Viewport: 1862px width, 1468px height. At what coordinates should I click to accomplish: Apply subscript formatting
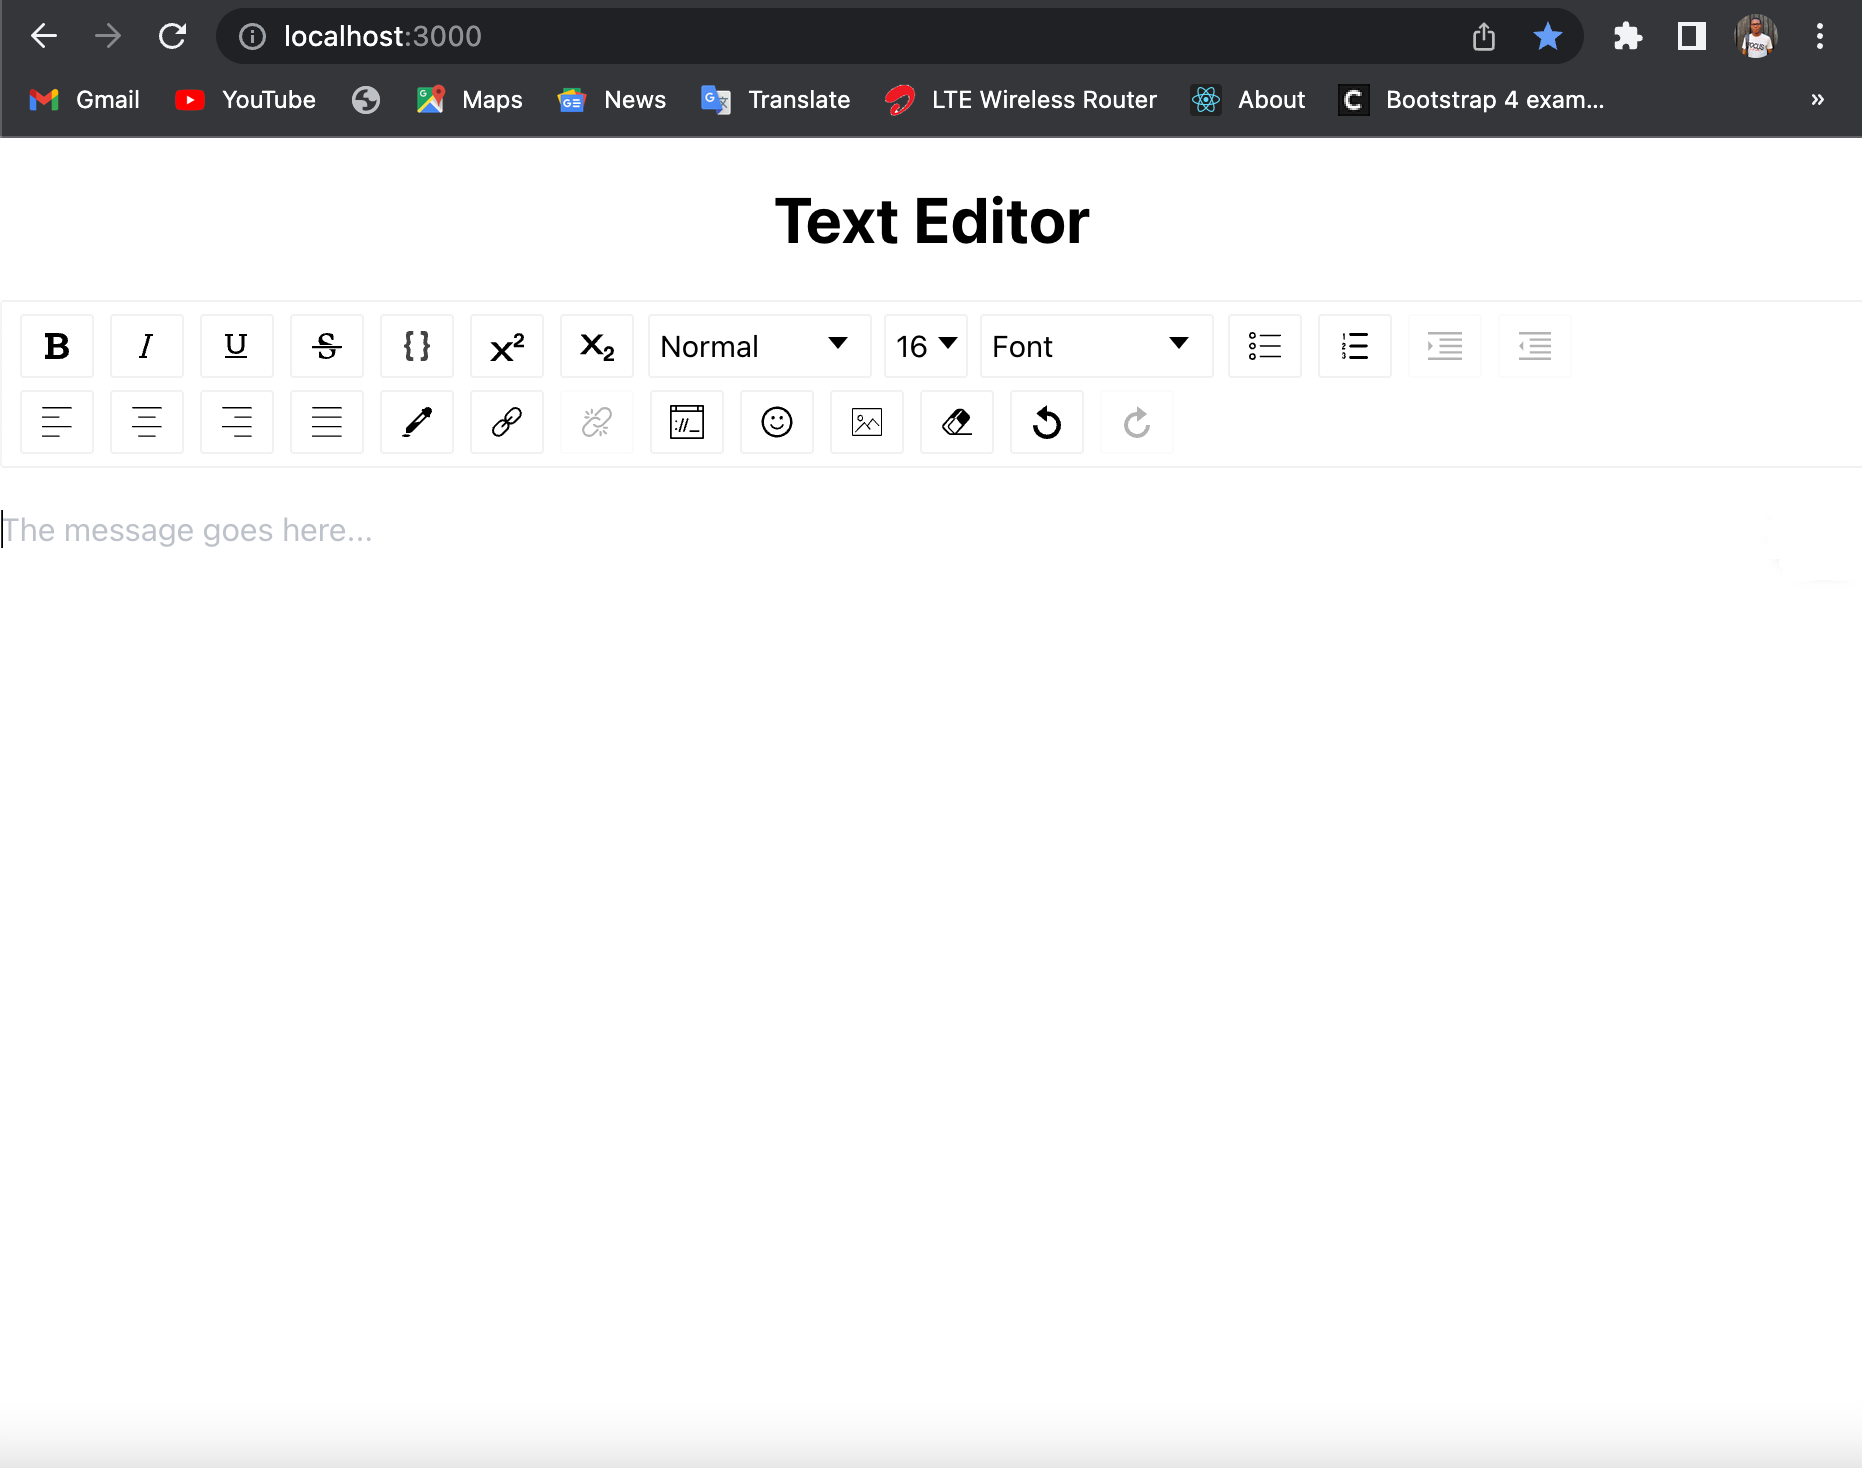597,346
